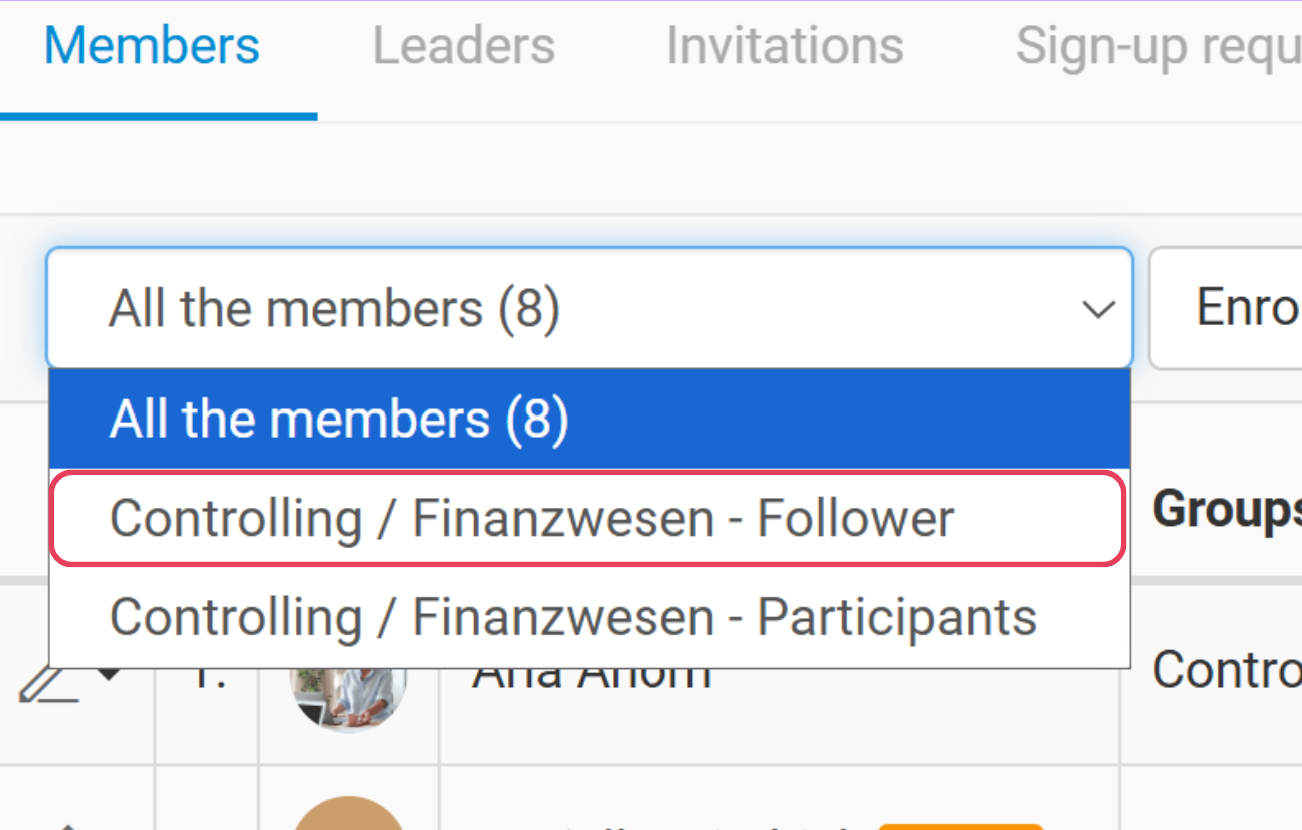Viewport: 1302px width, 830px height.
Task: Sort by the Groups column header
Action: (x=1226, y=509)
